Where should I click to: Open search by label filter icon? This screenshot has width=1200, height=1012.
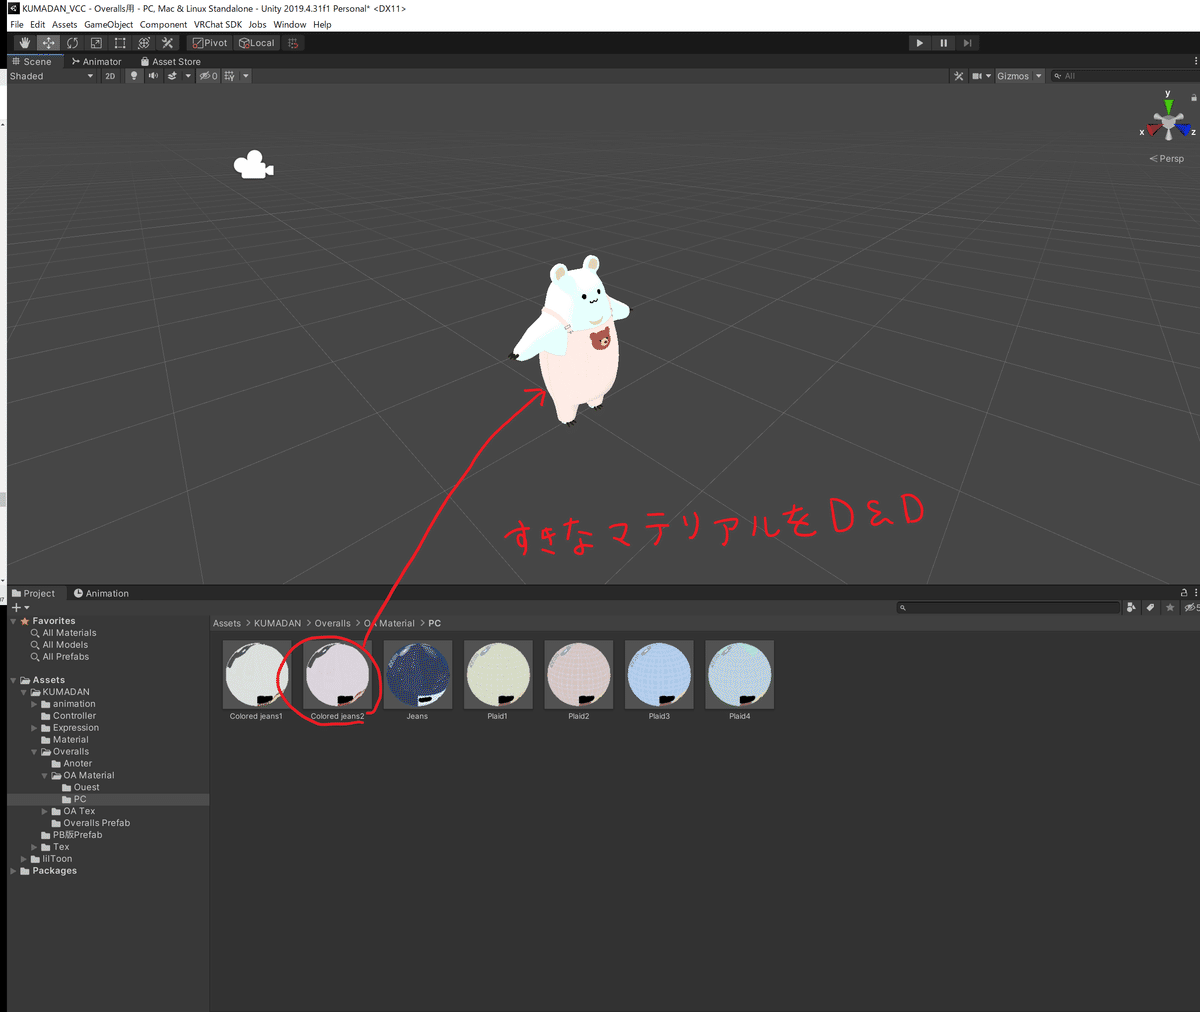coord(1150,607)
